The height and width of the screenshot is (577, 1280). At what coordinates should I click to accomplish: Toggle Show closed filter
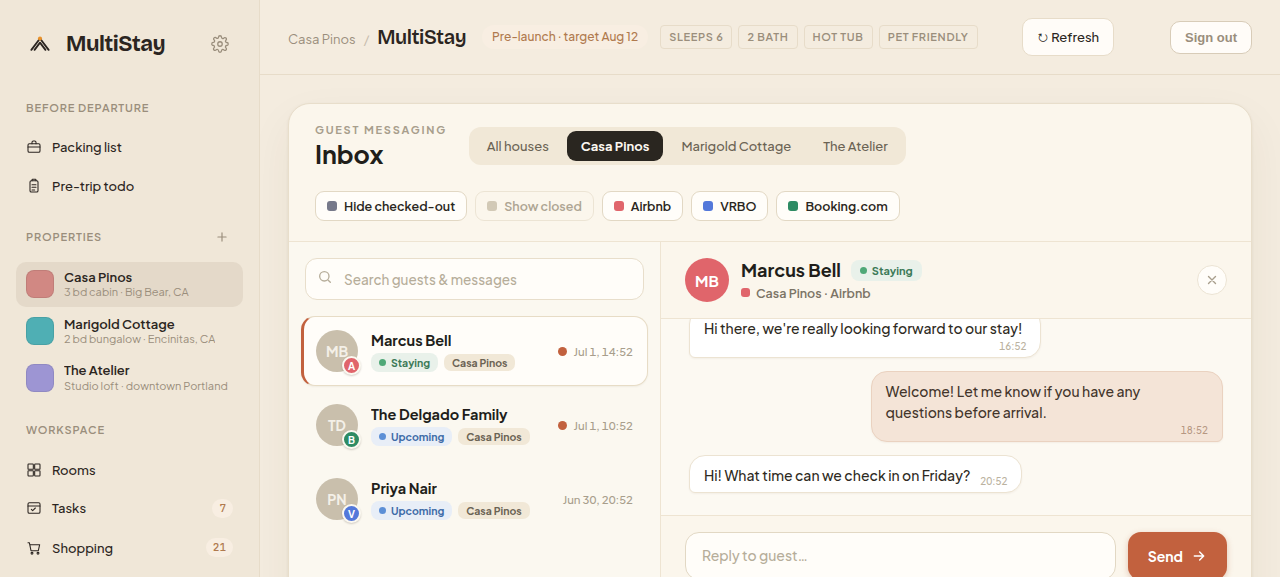click(x=534, y=206)
